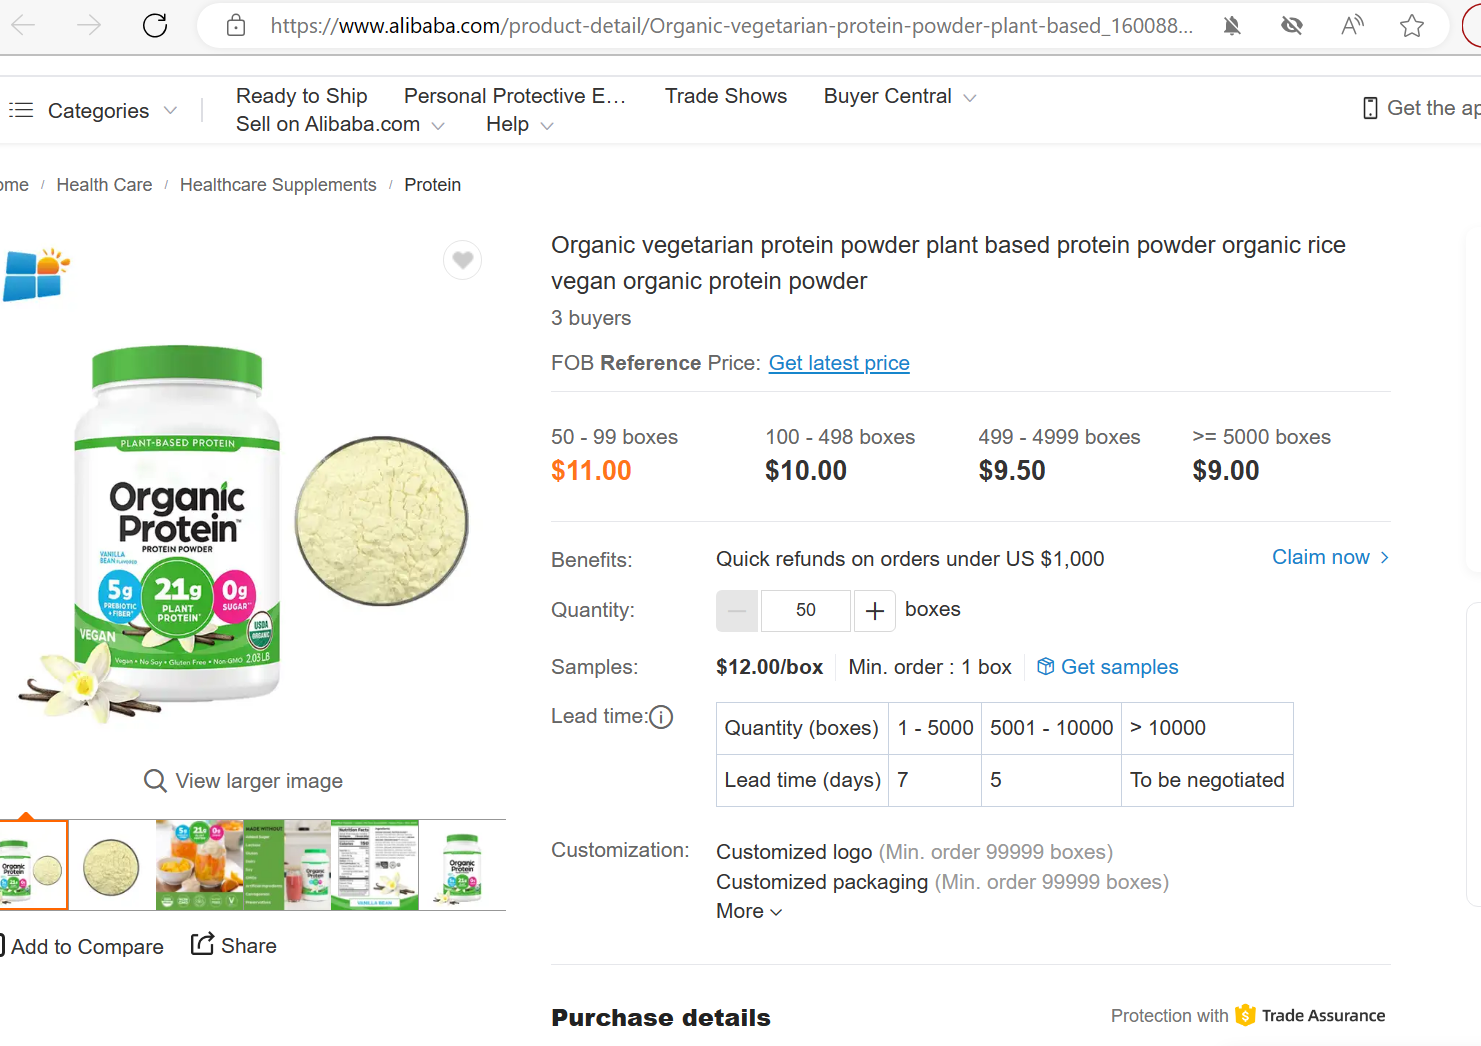1481x1046 pixels.
Task: Click the Read Aloud icon in address bar
Action: tap(1352, 26)
